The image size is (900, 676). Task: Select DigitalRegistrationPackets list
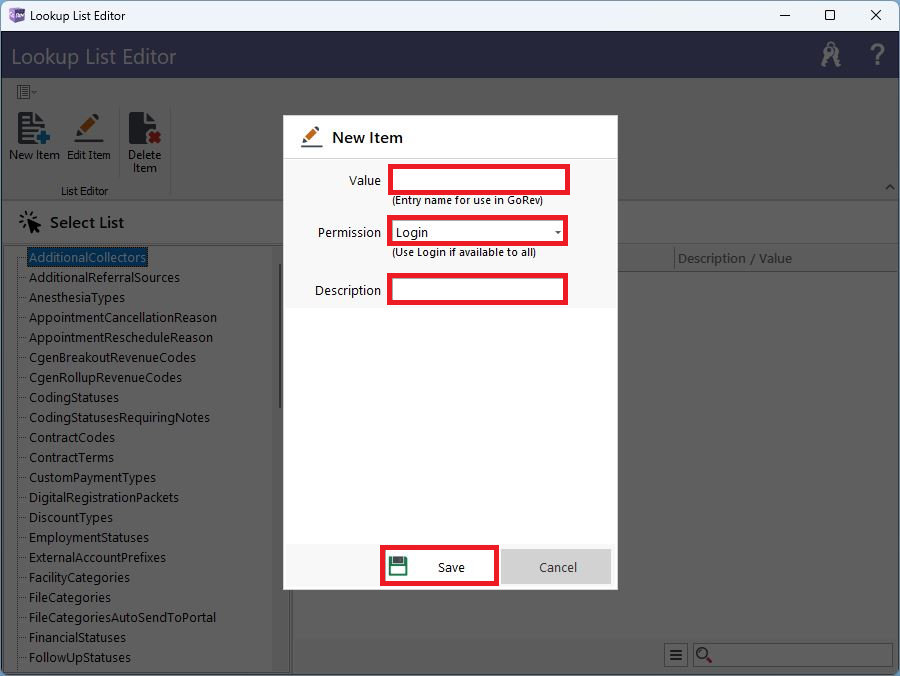click(104, 498)
